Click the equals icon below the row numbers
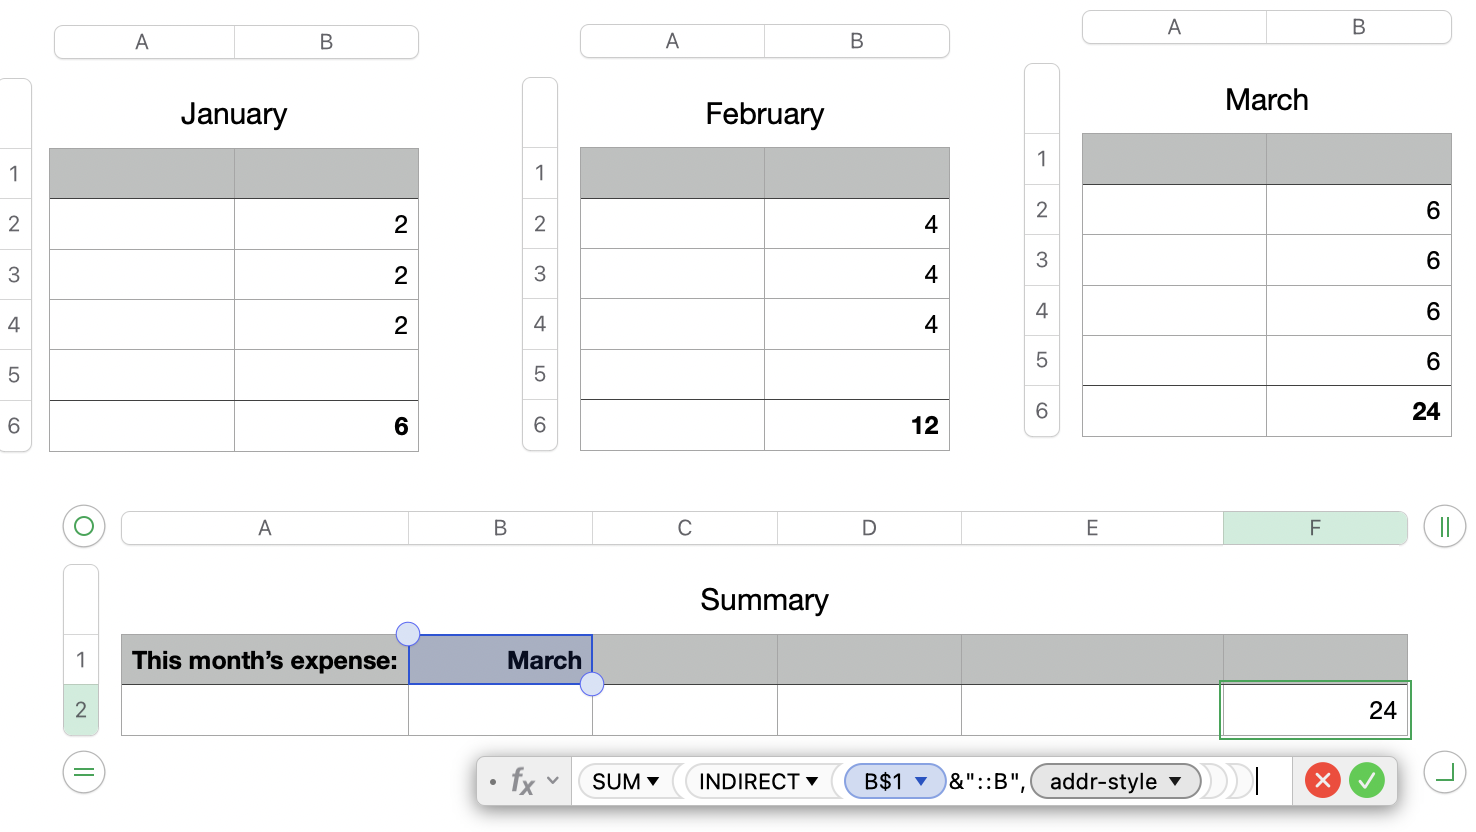The image size is (1476, 832). [83, 772]
